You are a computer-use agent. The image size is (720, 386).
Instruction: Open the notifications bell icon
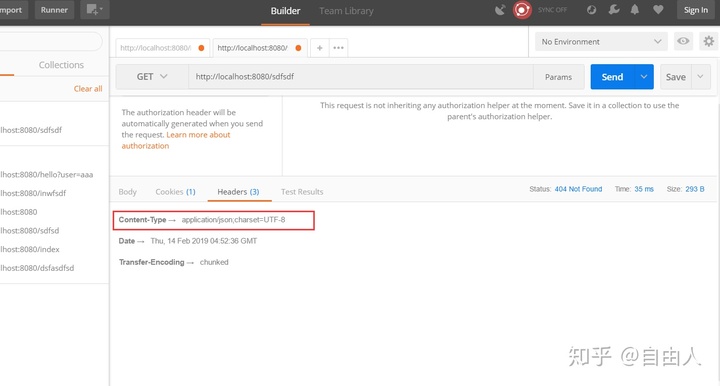tap(635, 10)
